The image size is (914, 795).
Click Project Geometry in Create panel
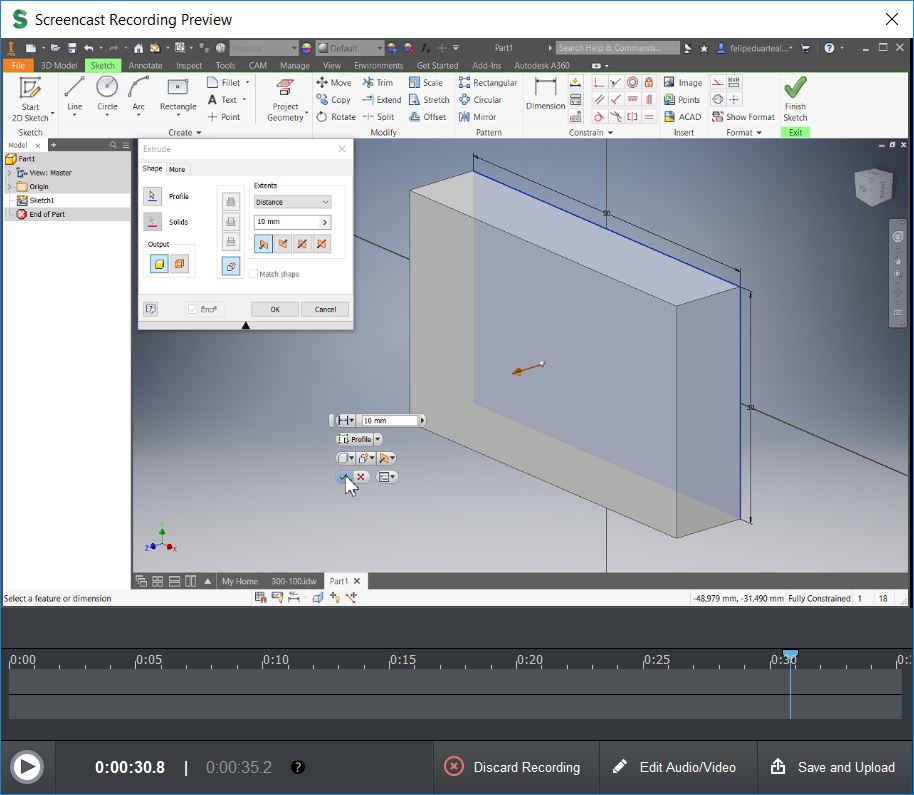pyautogui.click(x=284, y=97)
